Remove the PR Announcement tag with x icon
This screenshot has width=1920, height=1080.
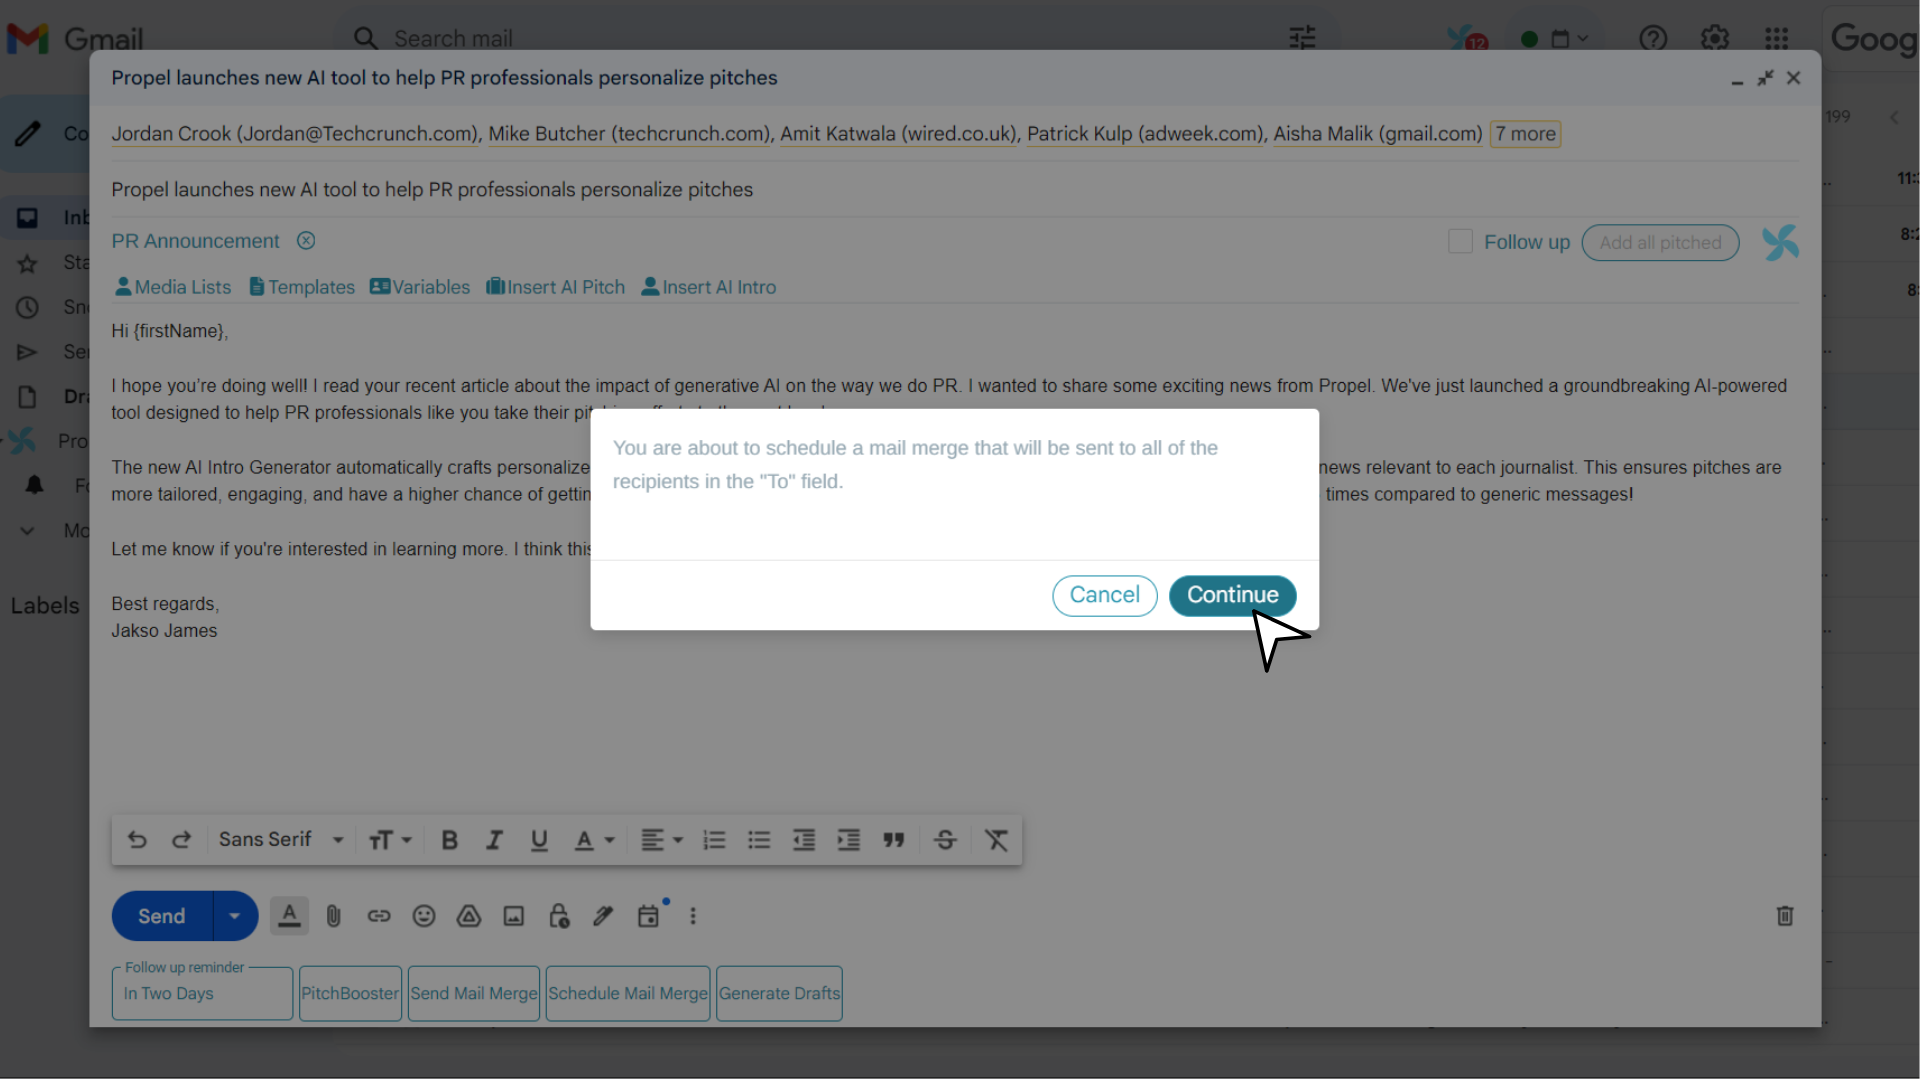(306, 241)
